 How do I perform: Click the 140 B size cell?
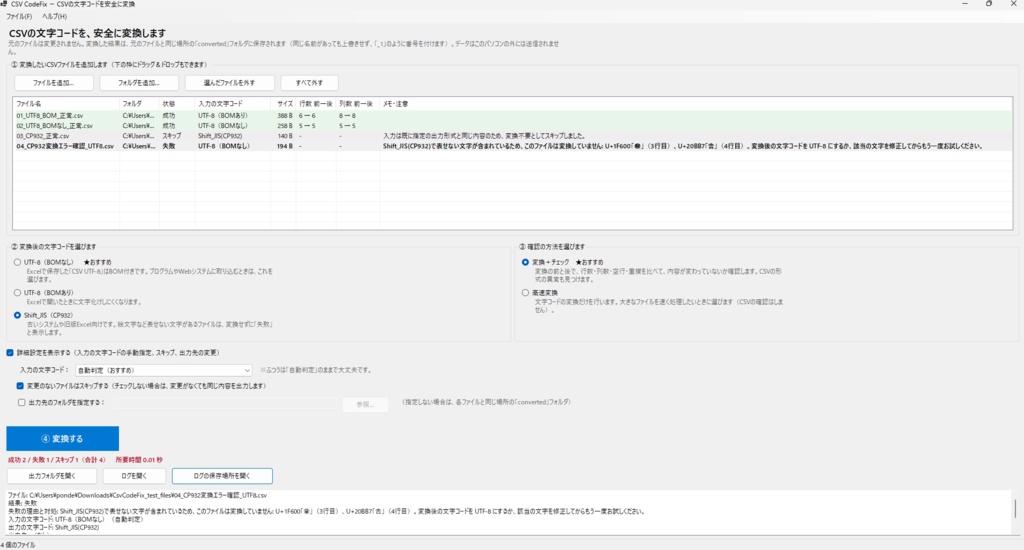285,136
